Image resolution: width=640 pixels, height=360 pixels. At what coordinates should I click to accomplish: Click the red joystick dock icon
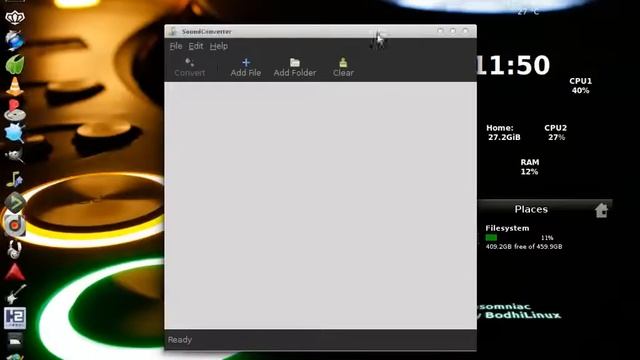[15, 110]
